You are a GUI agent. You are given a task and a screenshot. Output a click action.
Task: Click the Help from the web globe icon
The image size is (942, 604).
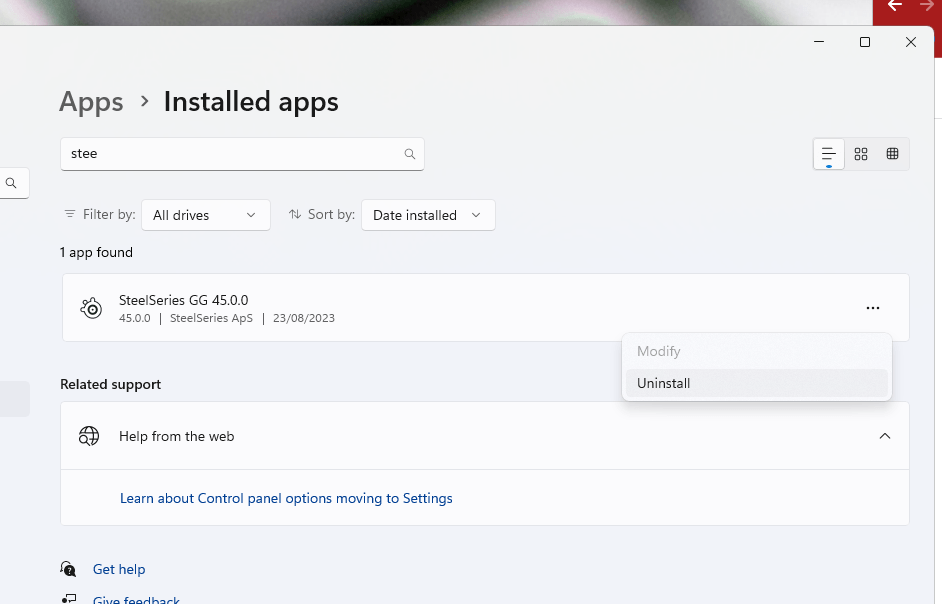click(89, 436)
